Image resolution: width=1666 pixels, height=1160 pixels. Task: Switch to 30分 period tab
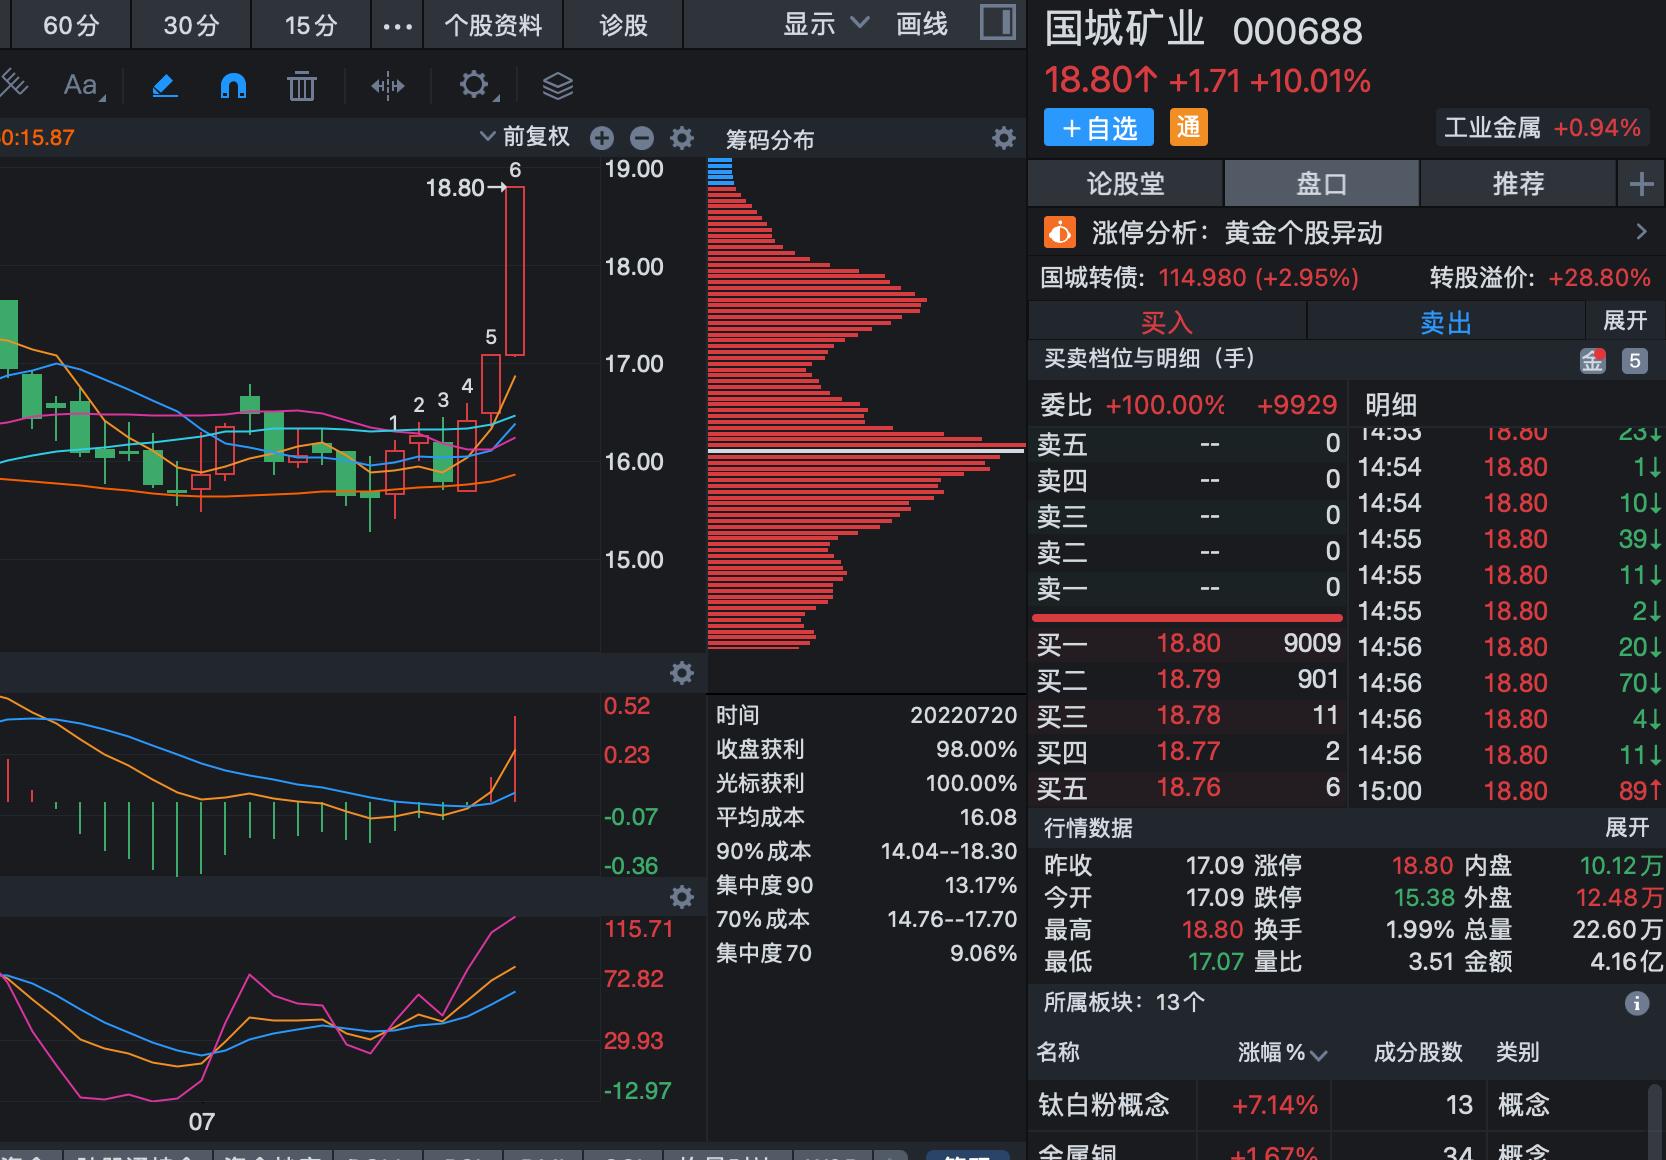point(191,25)
